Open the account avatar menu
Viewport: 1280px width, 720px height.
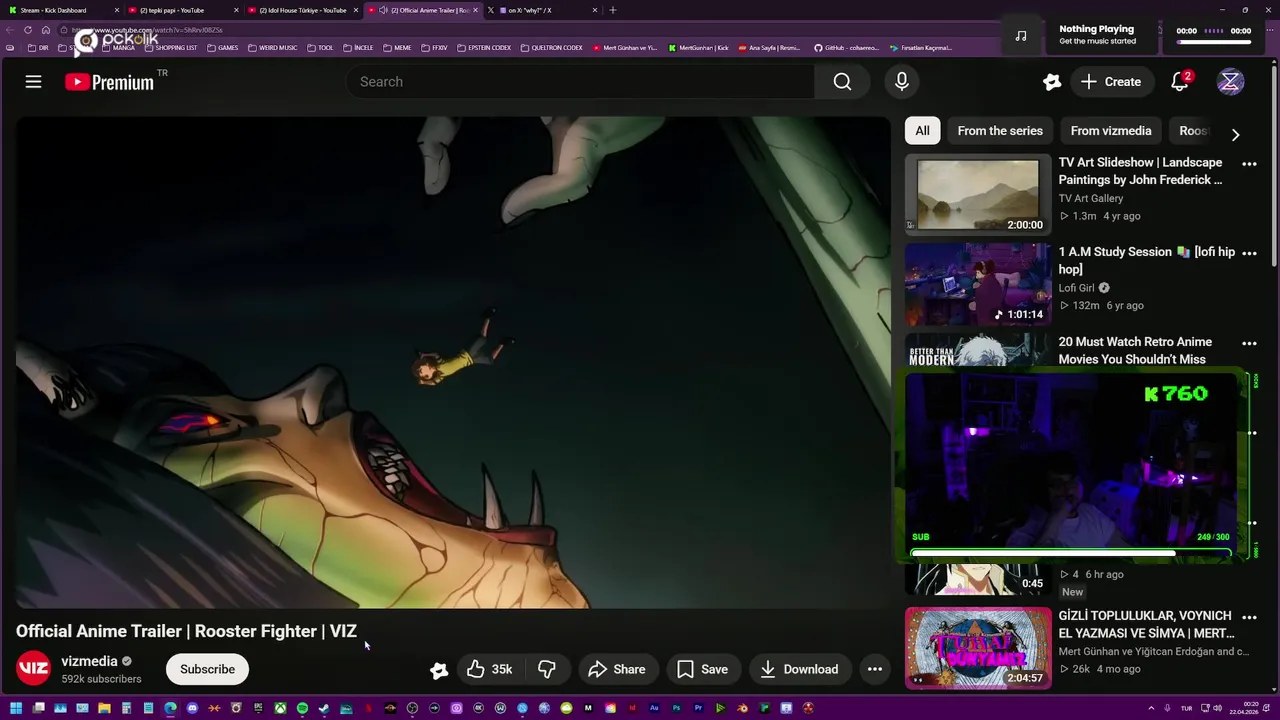click(1230, 82)
